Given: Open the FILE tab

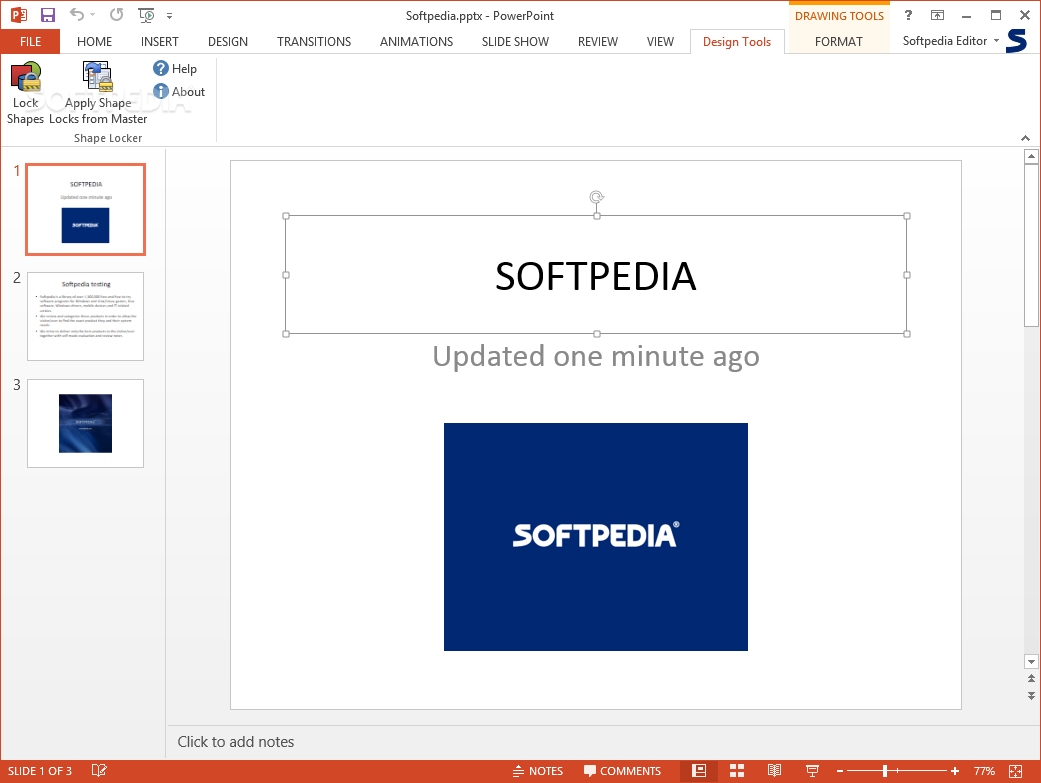Looking at the screenshot, I should pyautogui.click(x=31, y=41).
